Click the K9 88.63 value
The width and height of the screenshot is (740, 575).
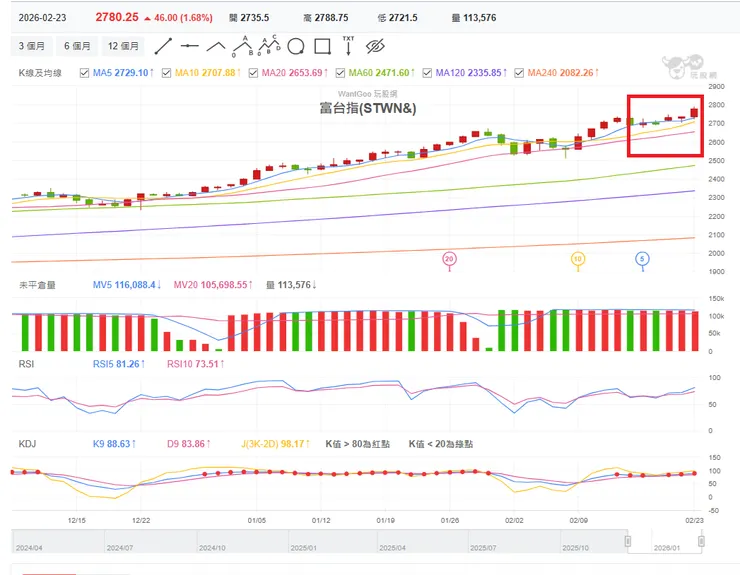[114, 444]
